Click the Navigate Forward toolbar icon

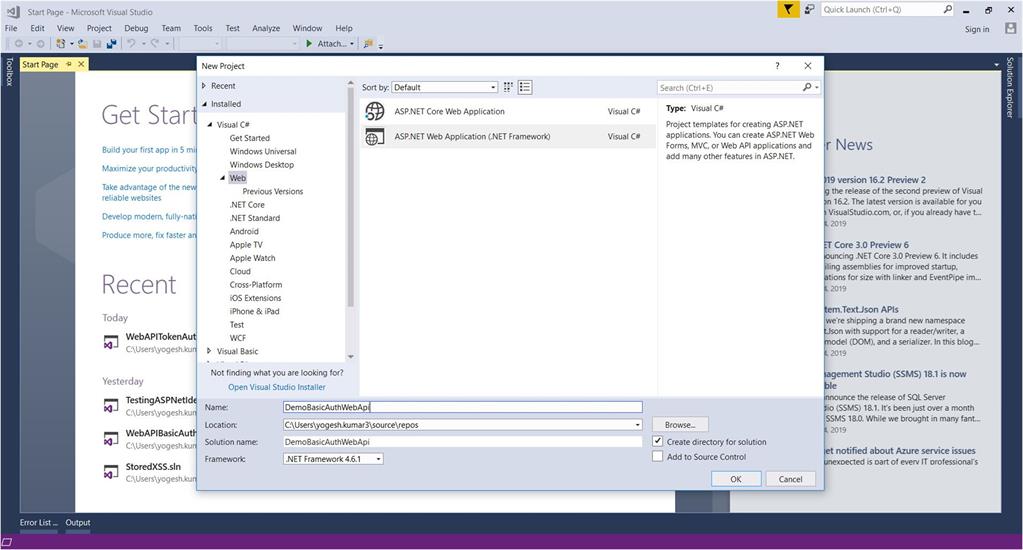pos(40,44)
